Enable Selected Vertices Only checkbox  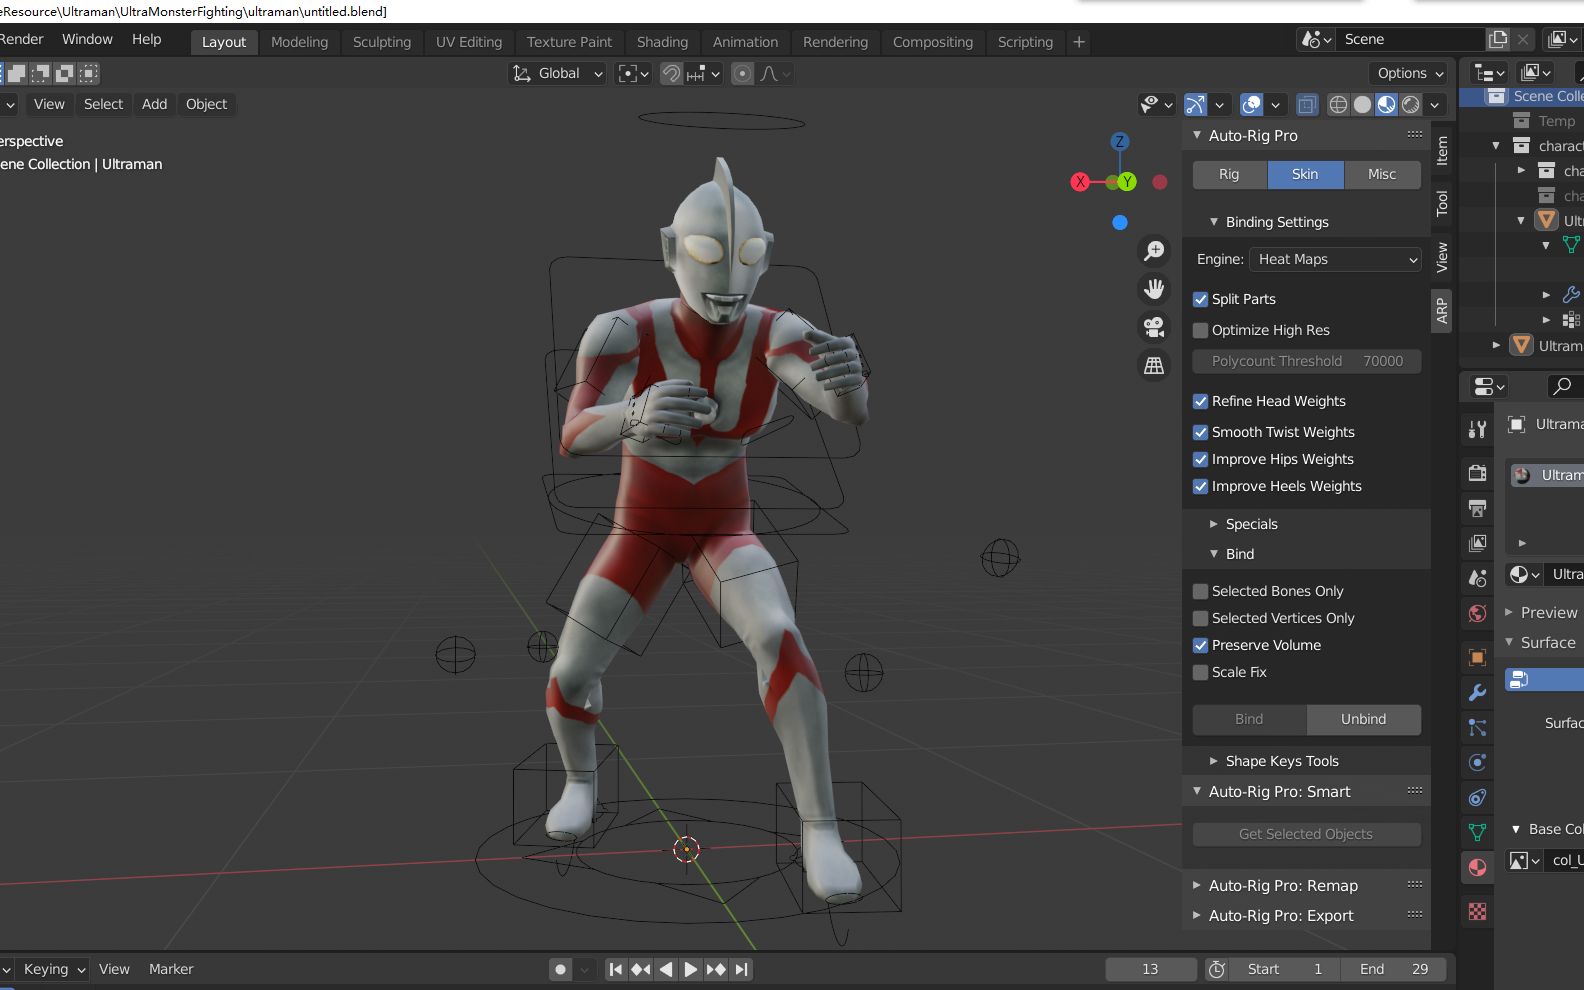pyautogui.click(x=1200, y=618)
